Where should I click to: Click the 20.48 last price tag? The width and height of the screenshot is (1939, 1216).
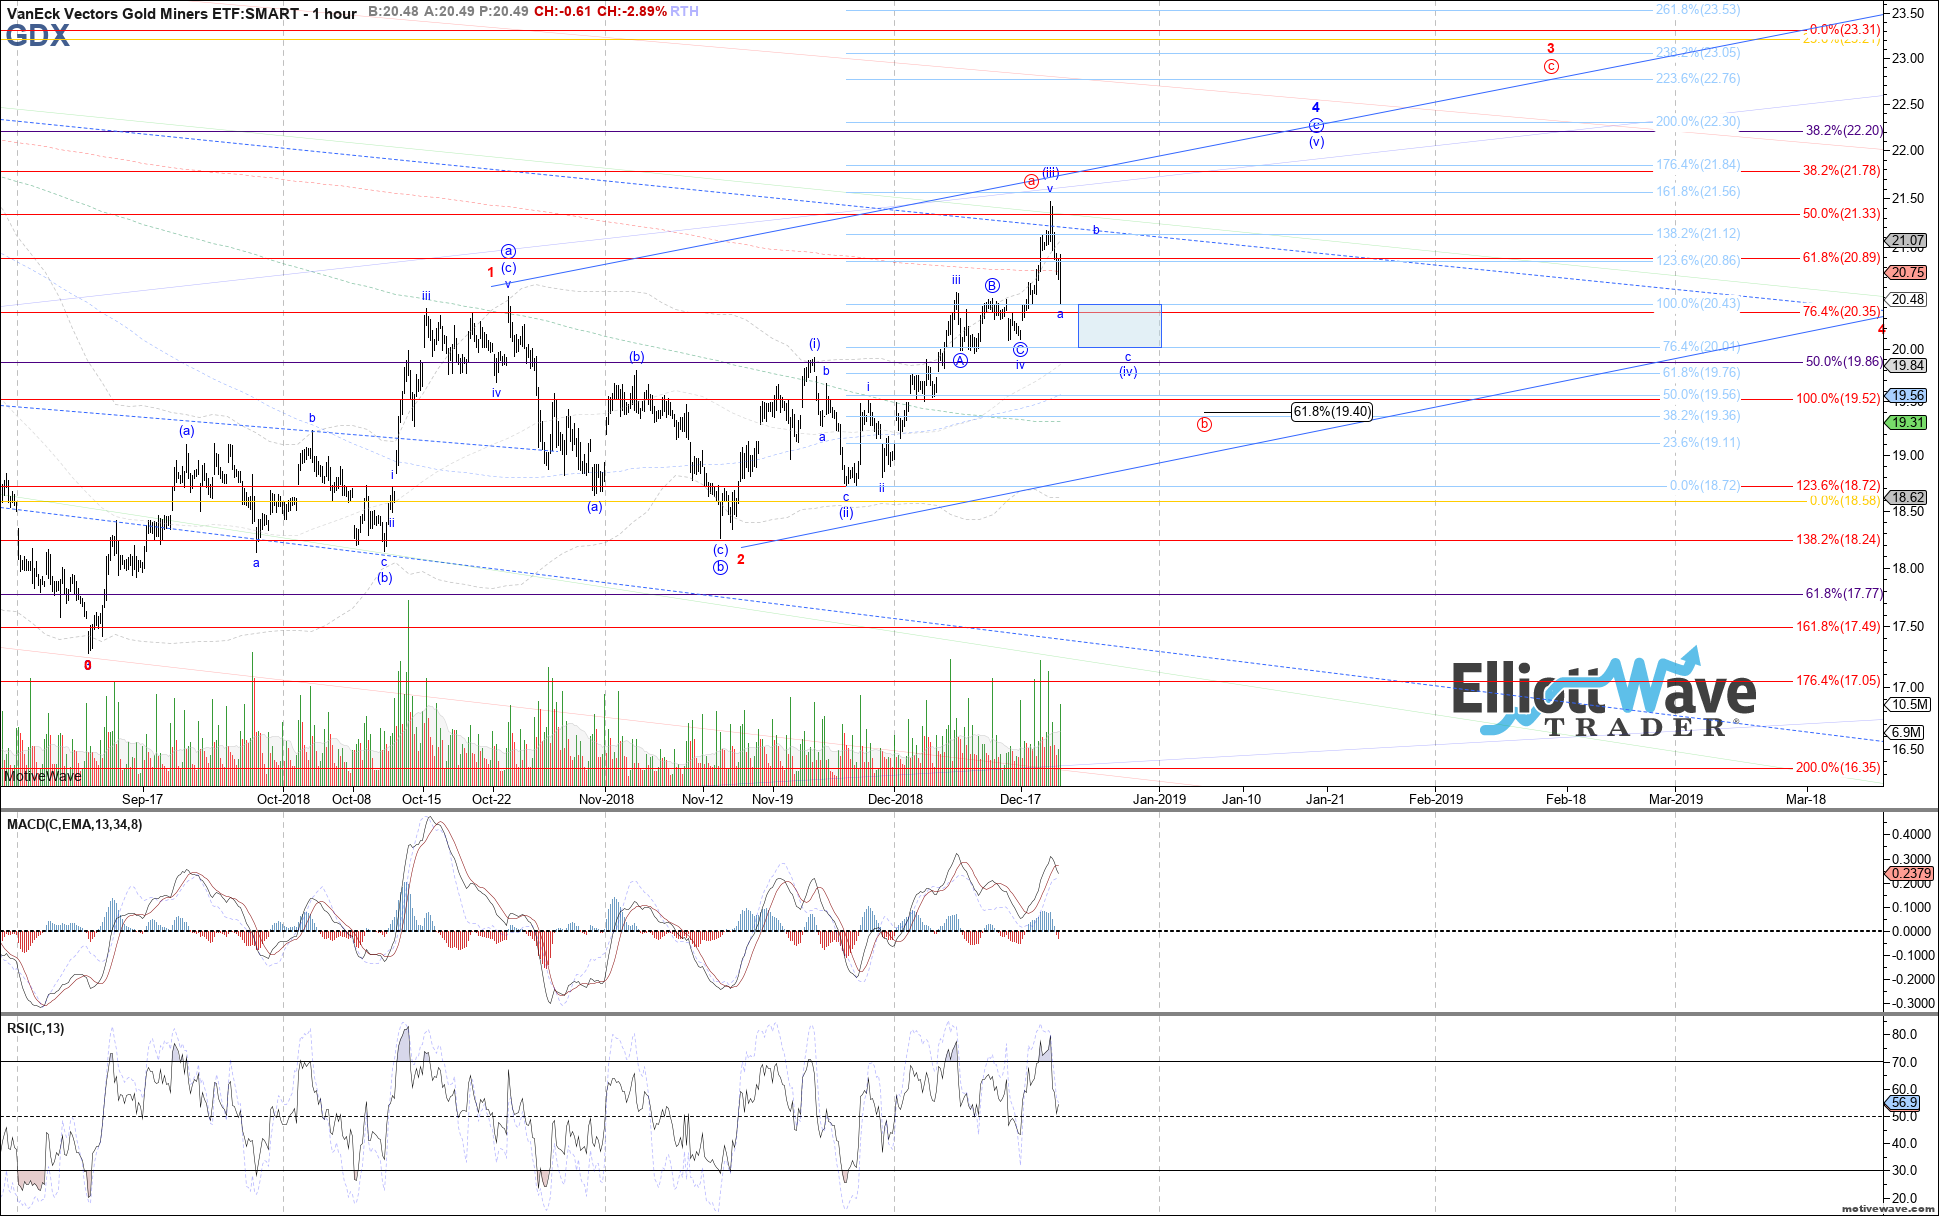tap(1906, 299)
